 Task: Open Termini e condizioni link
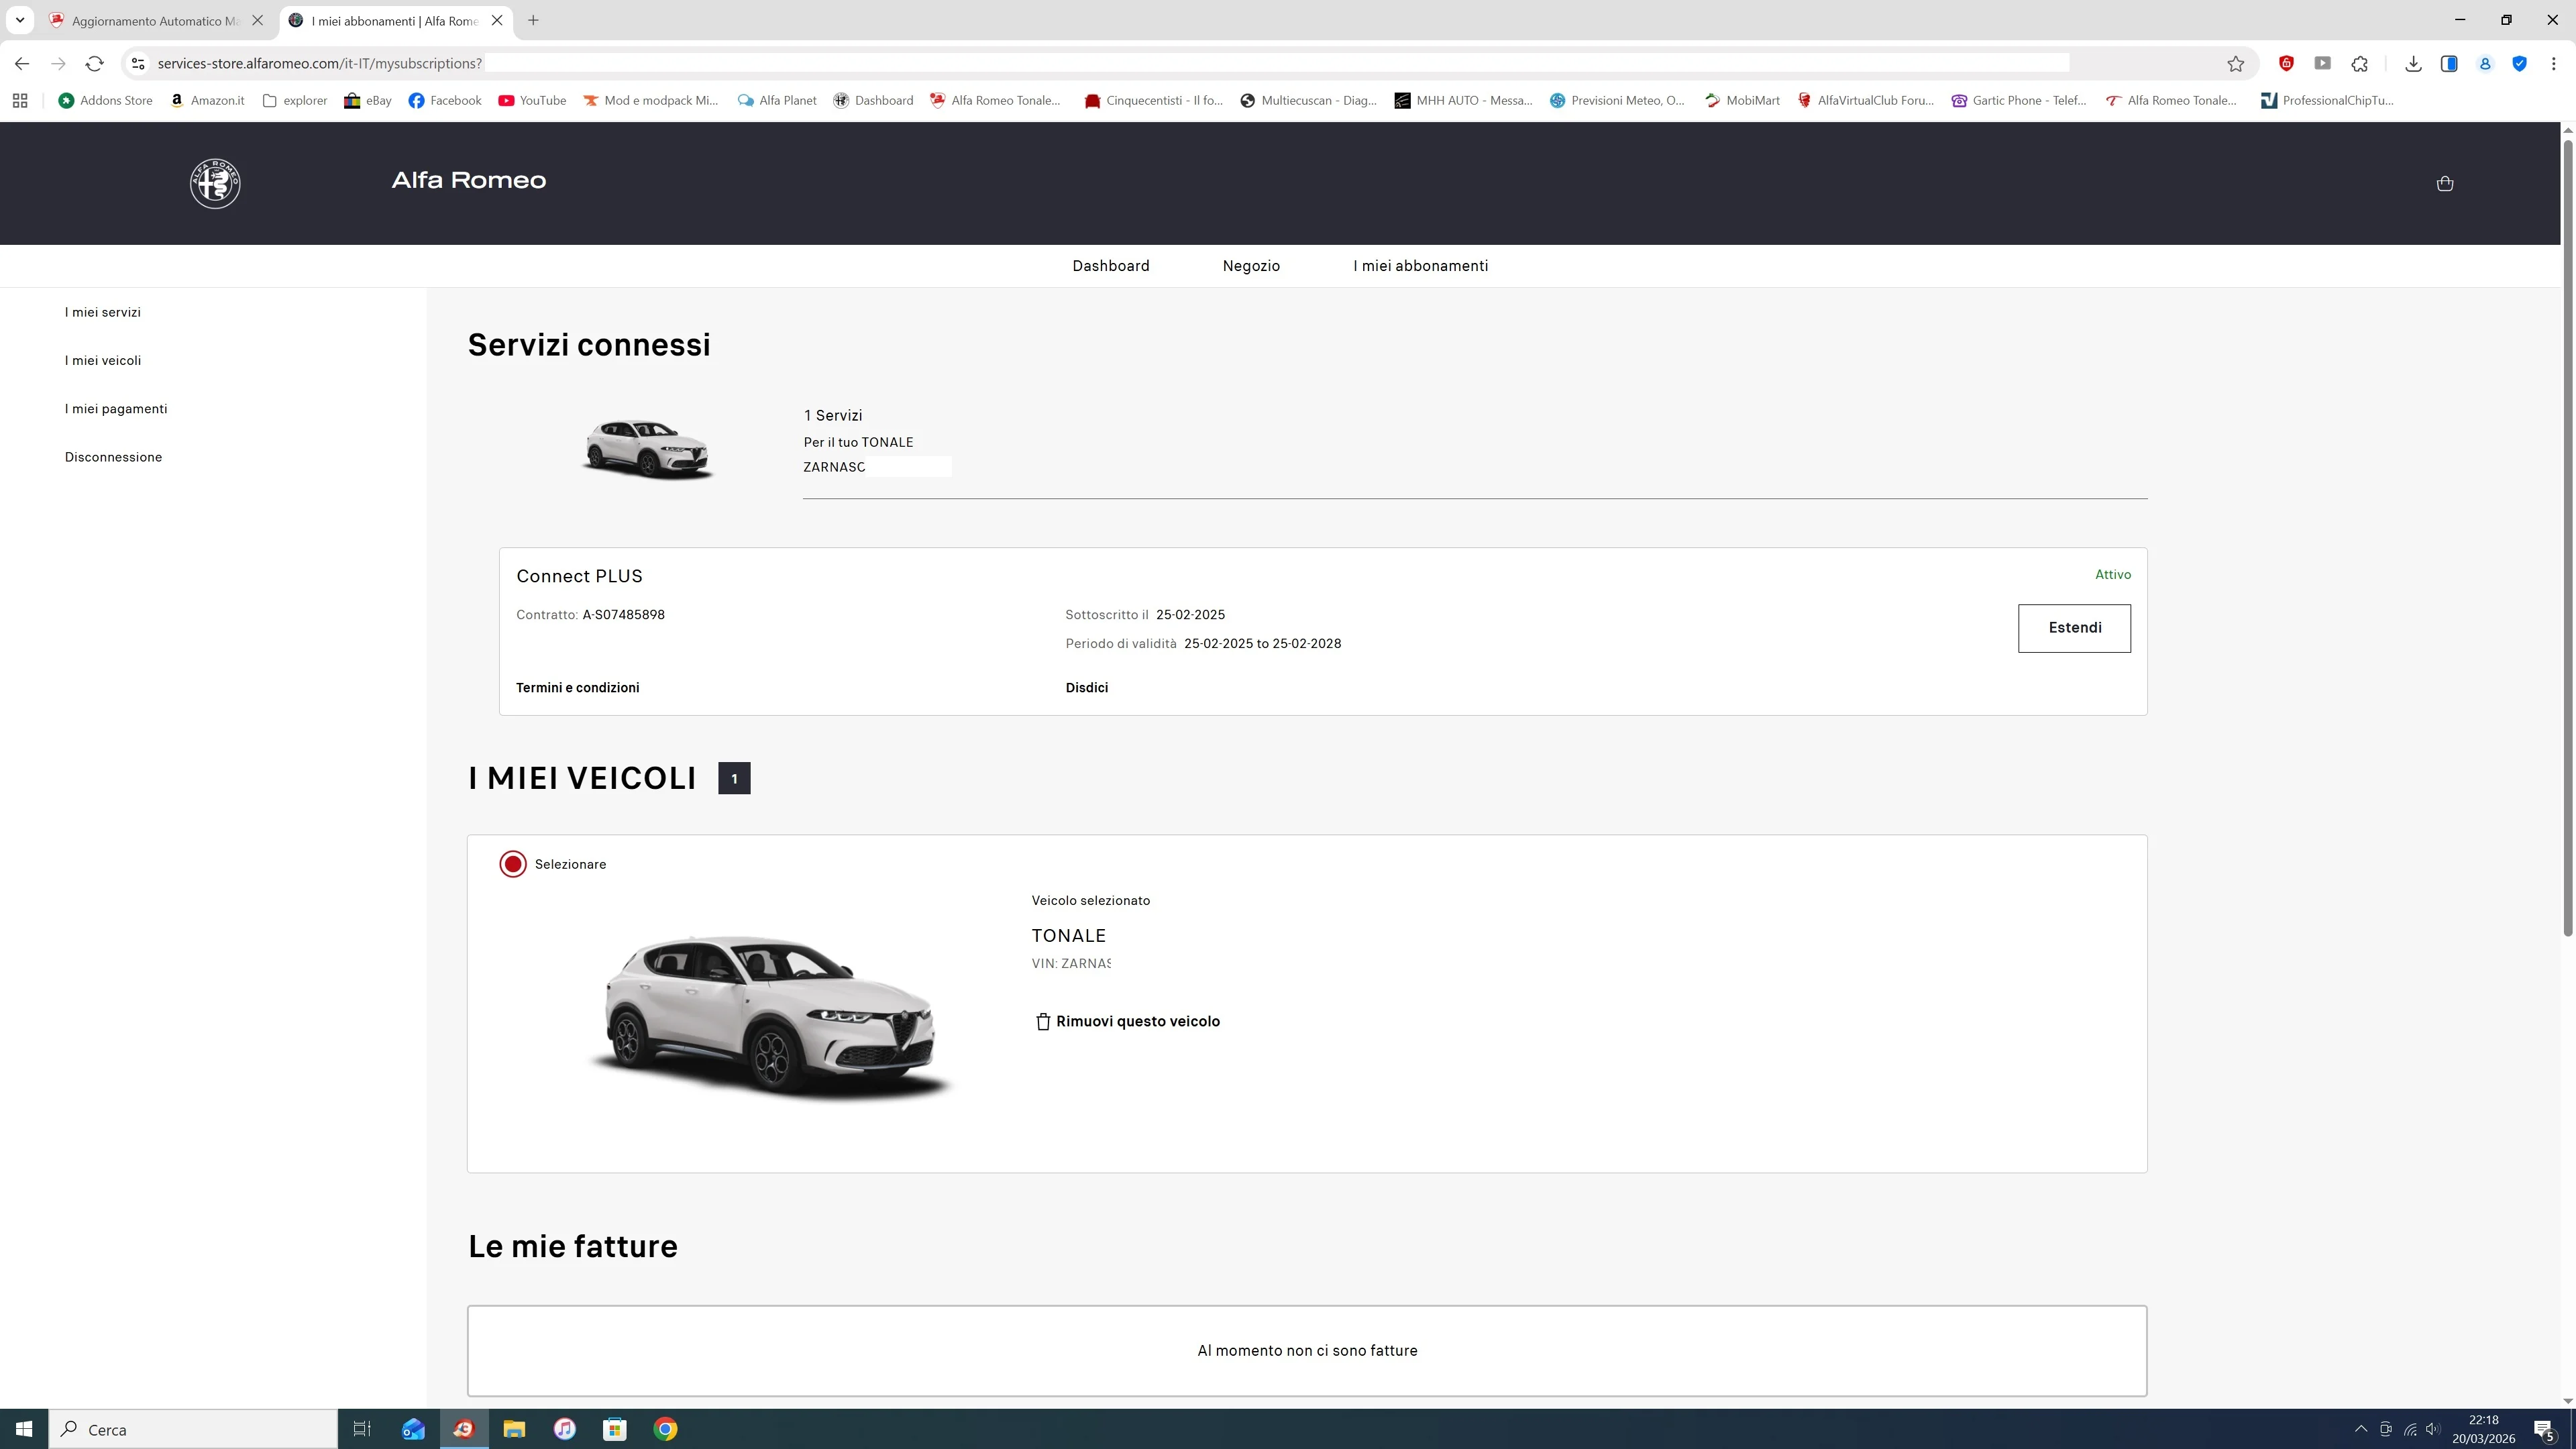(x=578, y=688)
